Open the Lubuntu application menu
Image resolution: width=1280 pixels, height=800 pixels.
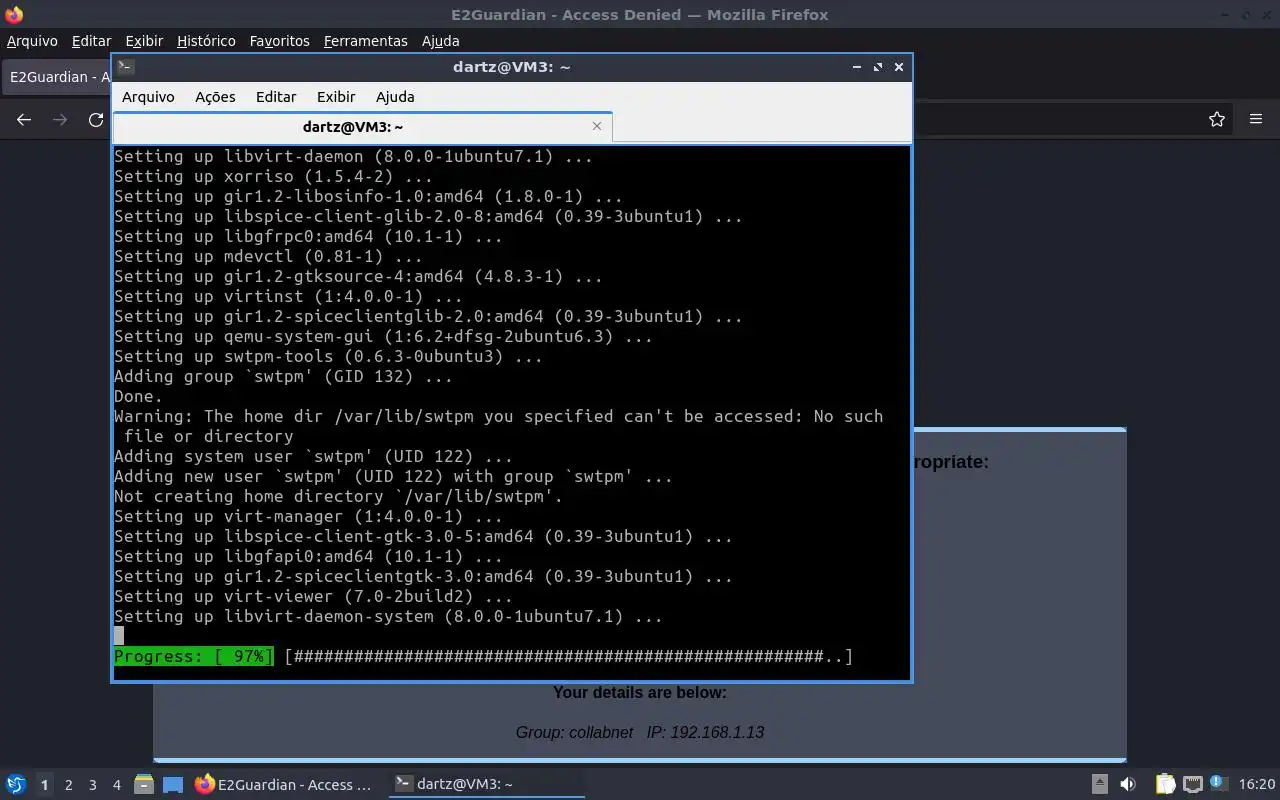15,785
